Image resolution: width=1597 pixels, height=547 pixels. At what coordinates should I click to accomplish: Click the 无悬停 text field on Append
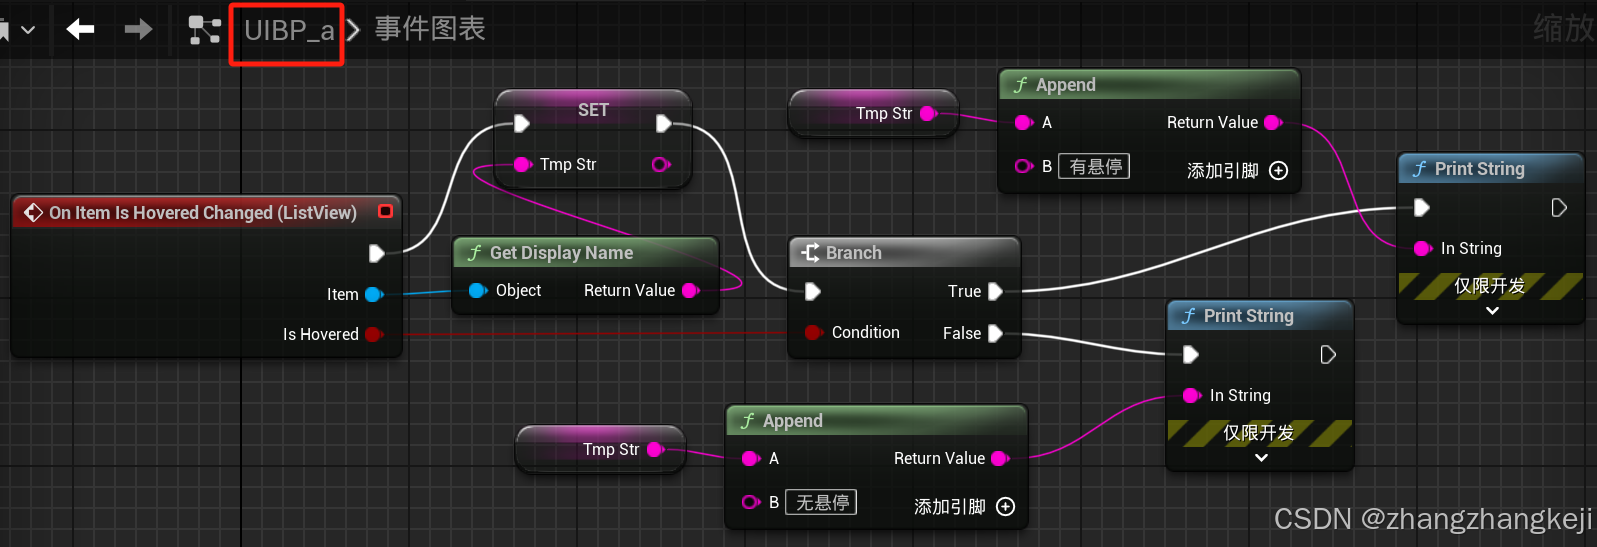[x=821, y=502]
